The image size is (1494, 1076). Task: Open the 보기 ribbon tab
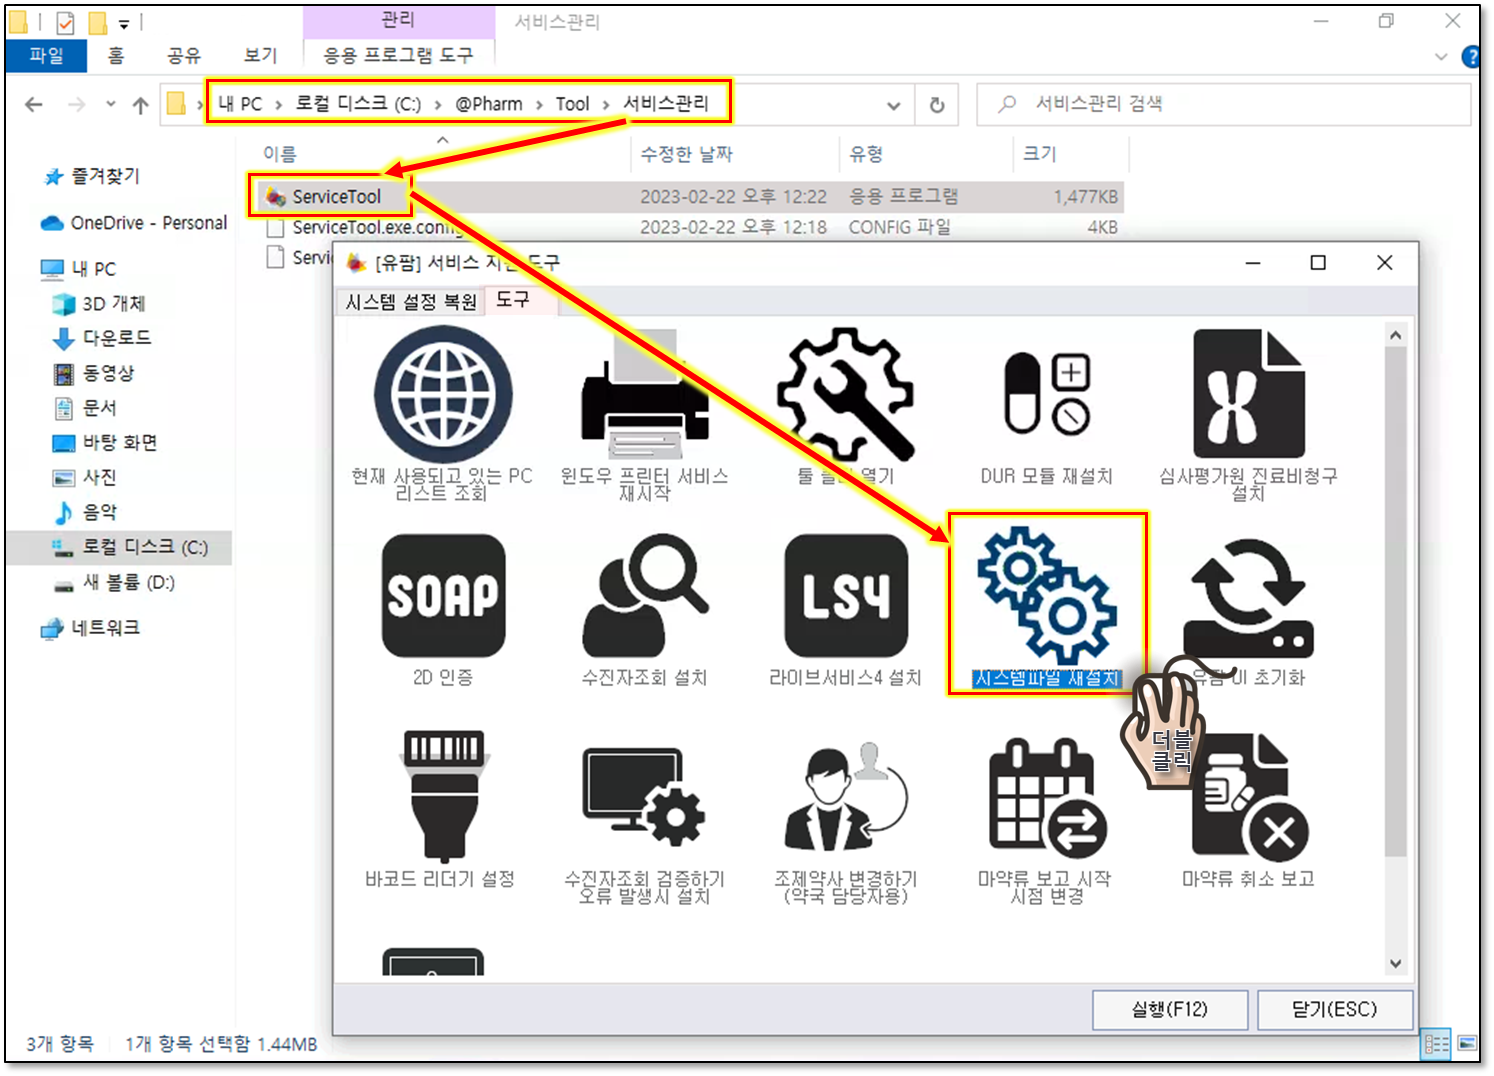pyautogui.click(x=260, y=55)
